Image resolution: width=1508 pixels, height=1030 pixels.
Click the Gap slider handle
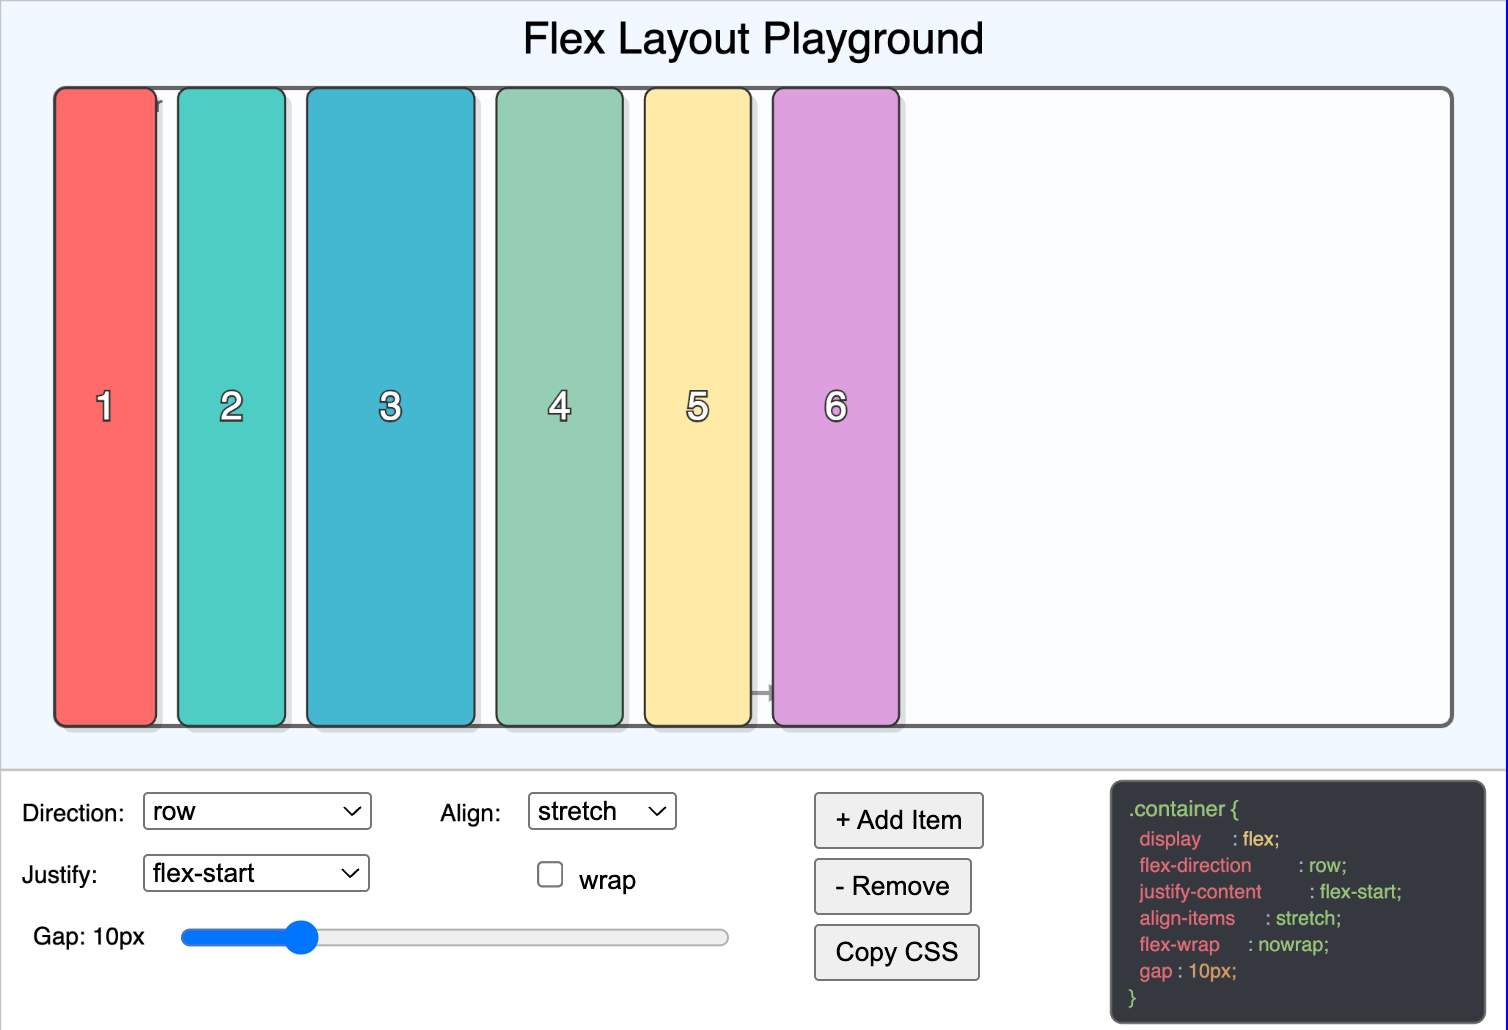point(301,937)
